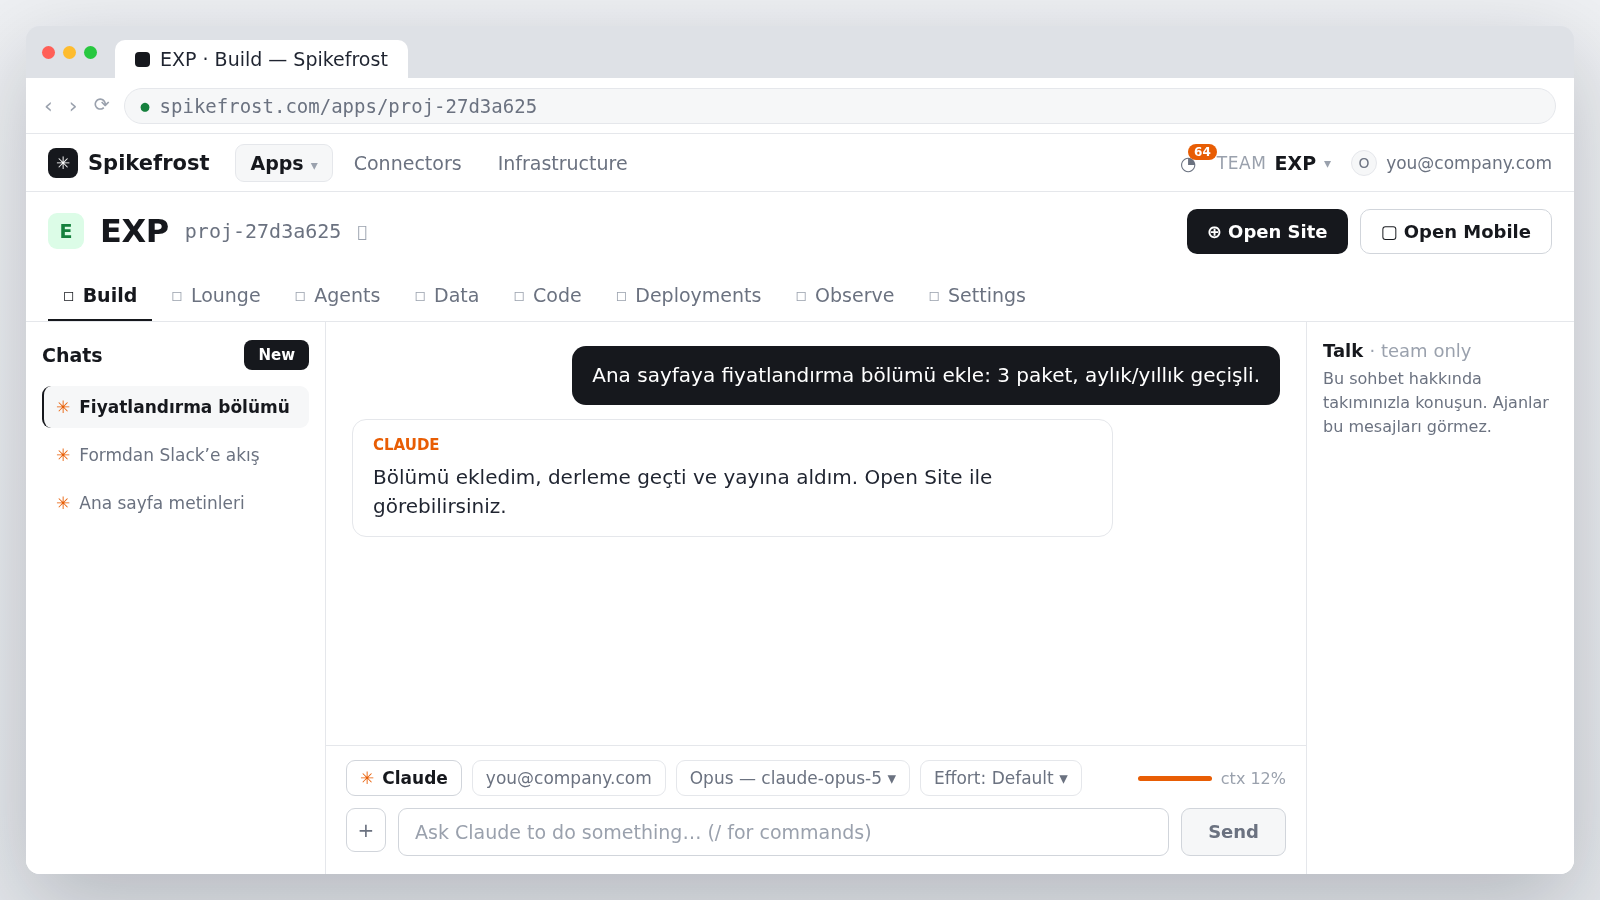Copy project ID icon next to proj-27d3a625

(362, 232)
